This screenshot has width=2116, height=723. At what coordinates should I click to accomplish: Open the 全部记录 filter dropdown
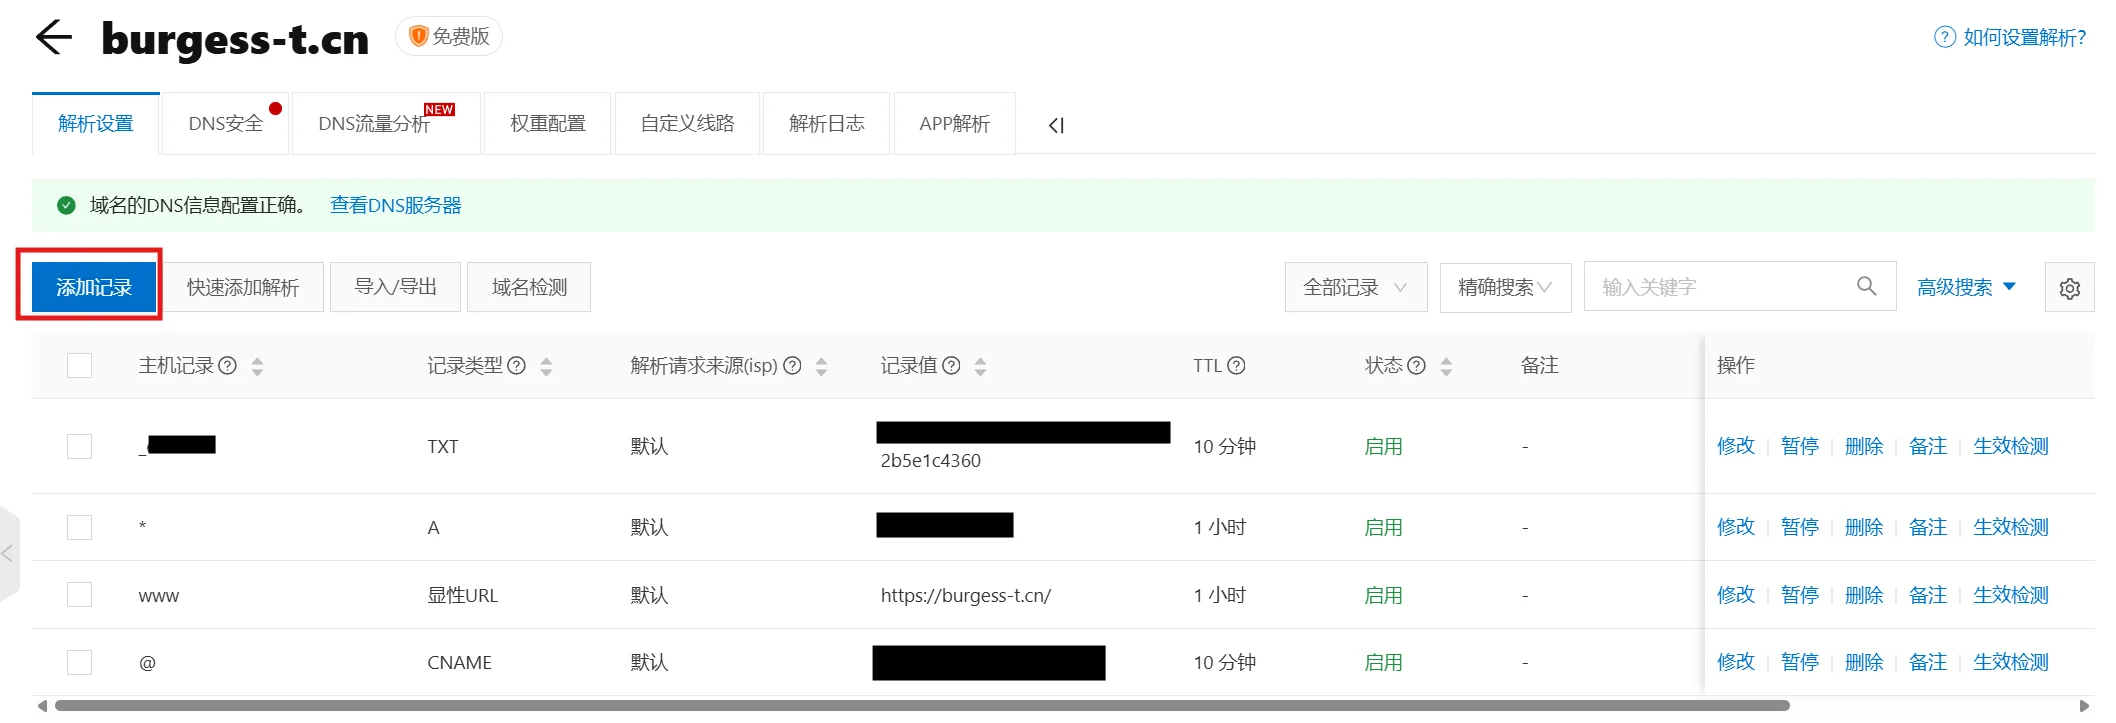(x=1355, y=288)
